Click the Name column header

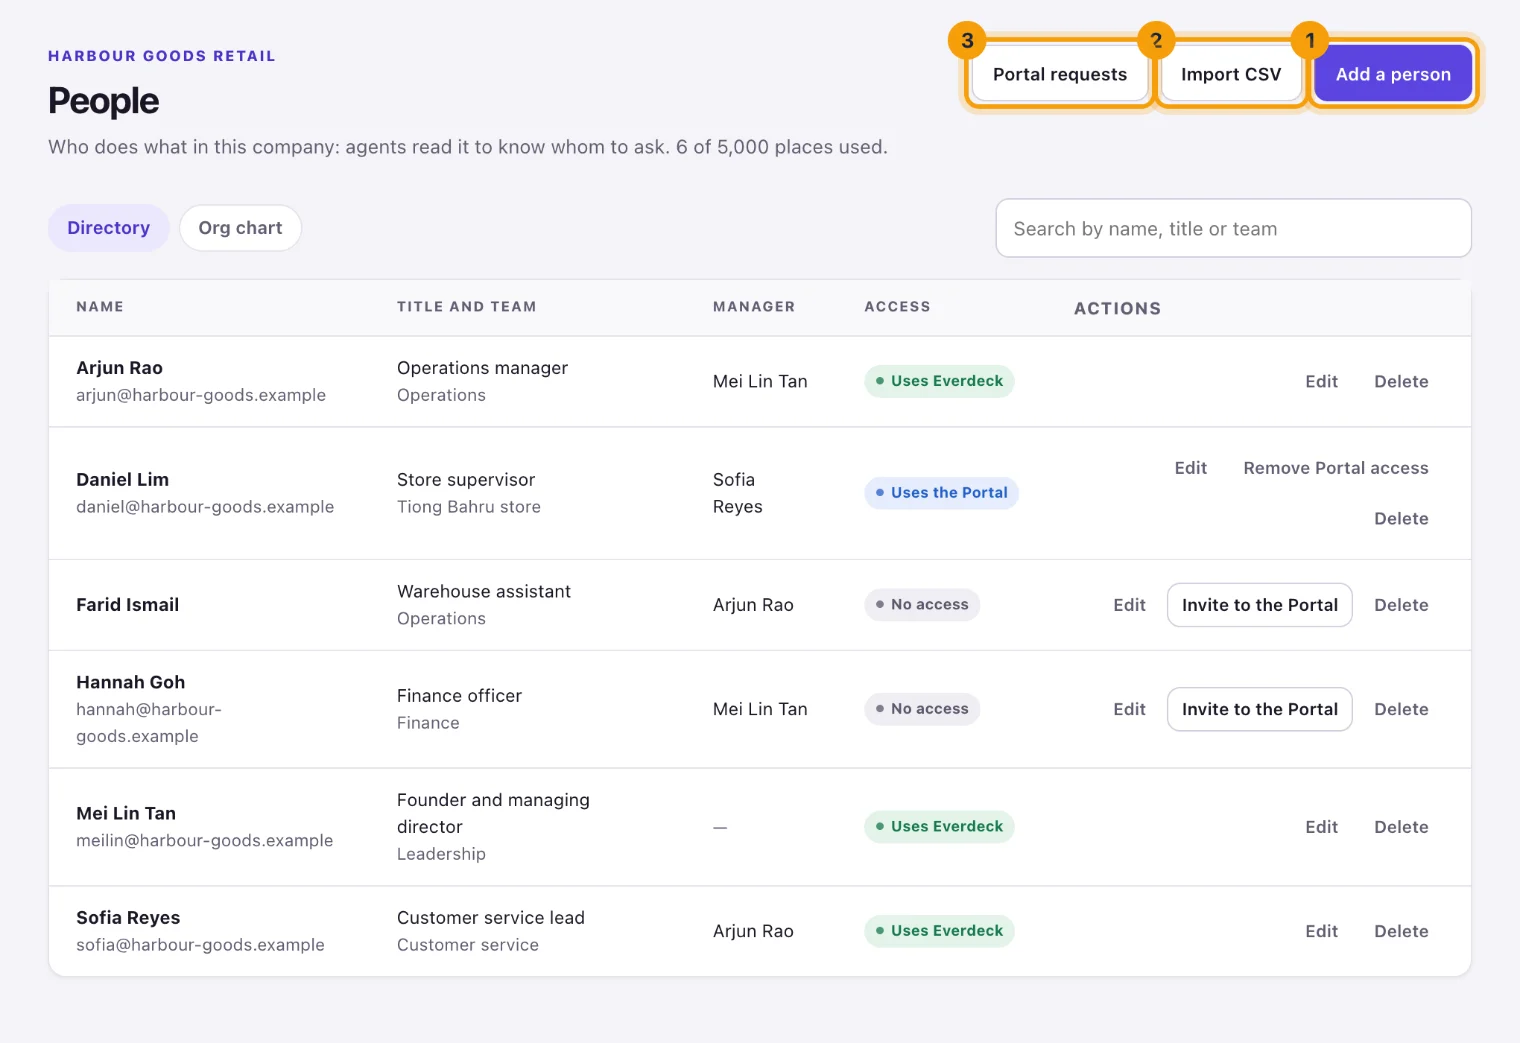pyautogui.click(x=100, y=307)
